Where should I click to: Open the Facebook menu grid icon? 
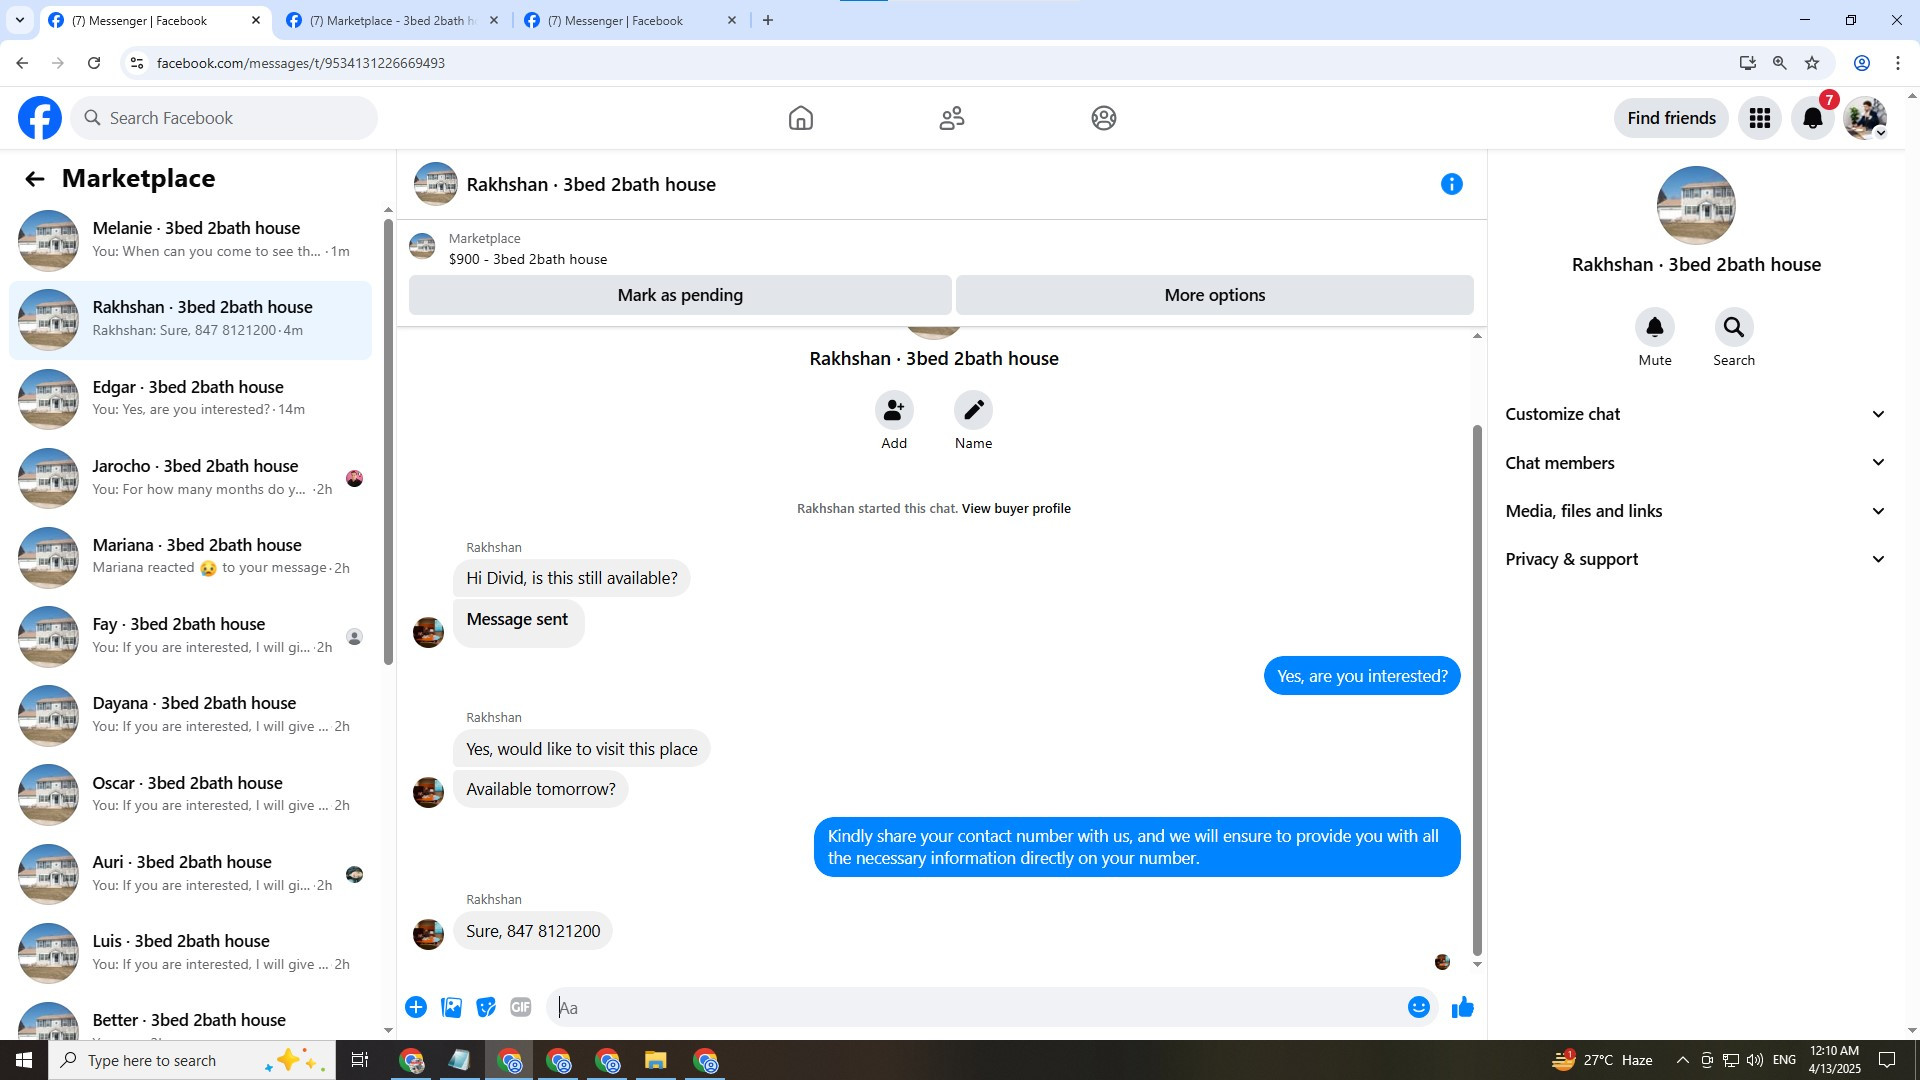click(x=1760, y=118)
